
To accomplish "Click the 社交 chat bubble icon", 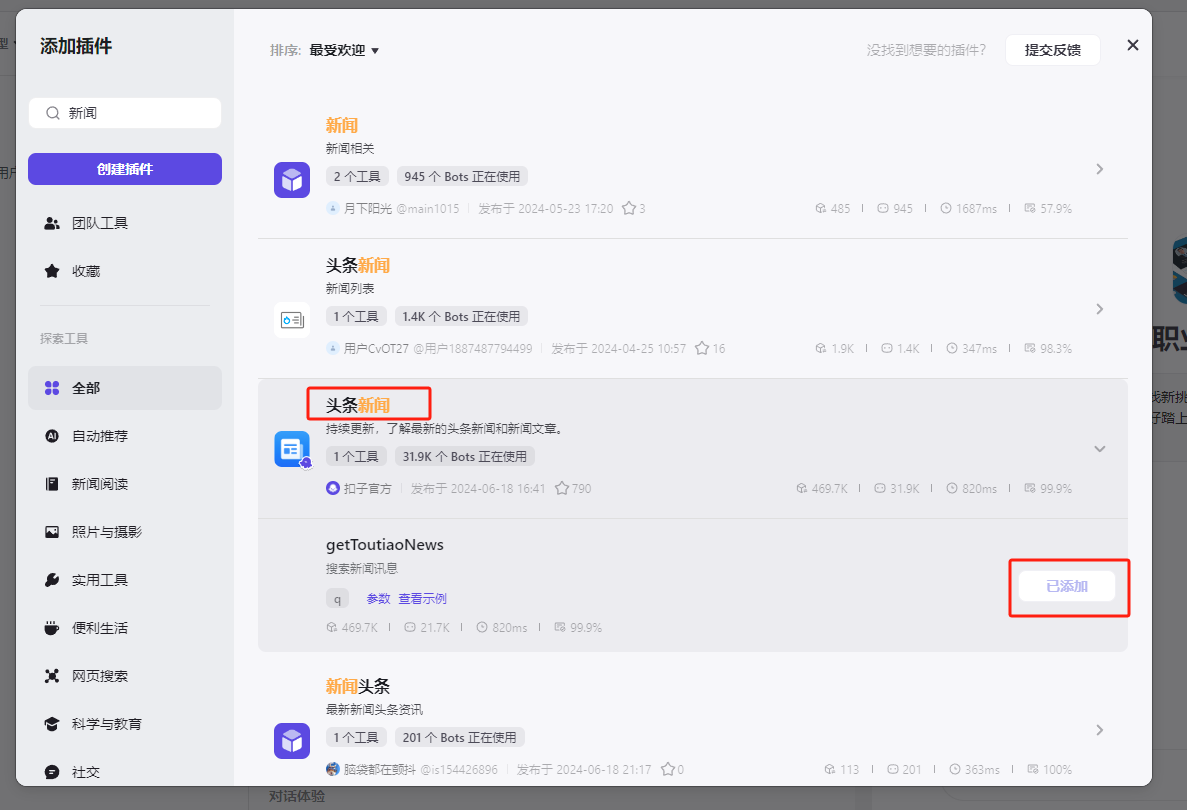I will 51,772.
